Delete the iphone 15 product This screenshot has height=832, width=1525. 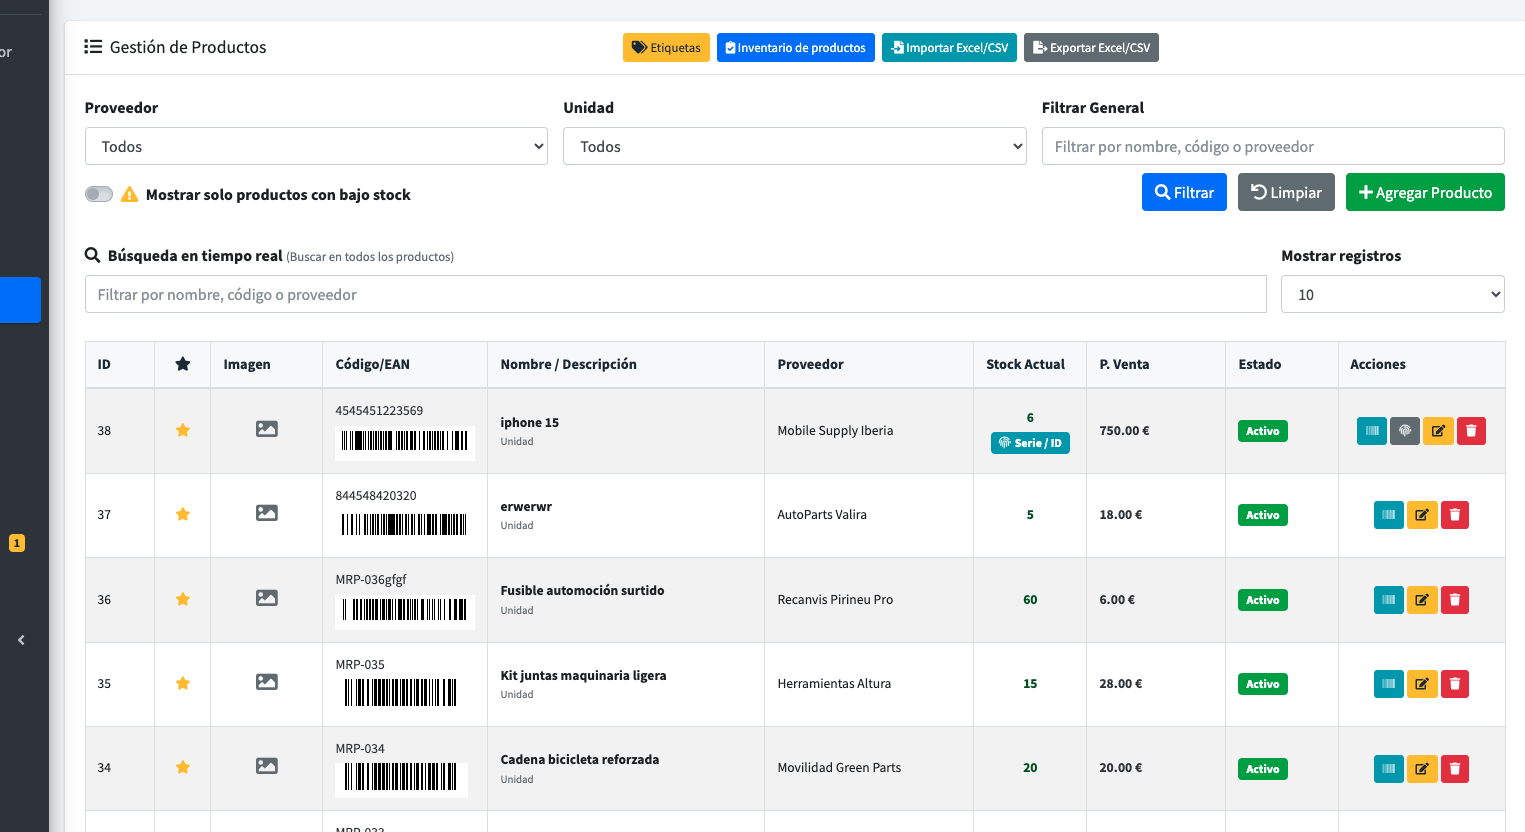coord(1471,431)
